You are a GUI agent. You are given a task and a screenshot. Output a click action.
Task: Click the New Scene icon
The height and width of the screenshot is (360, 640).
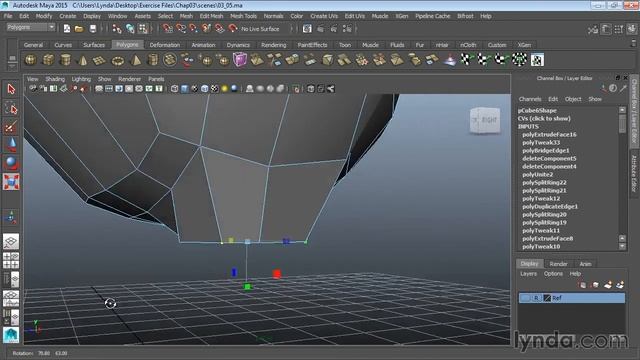tap(67, 29)
